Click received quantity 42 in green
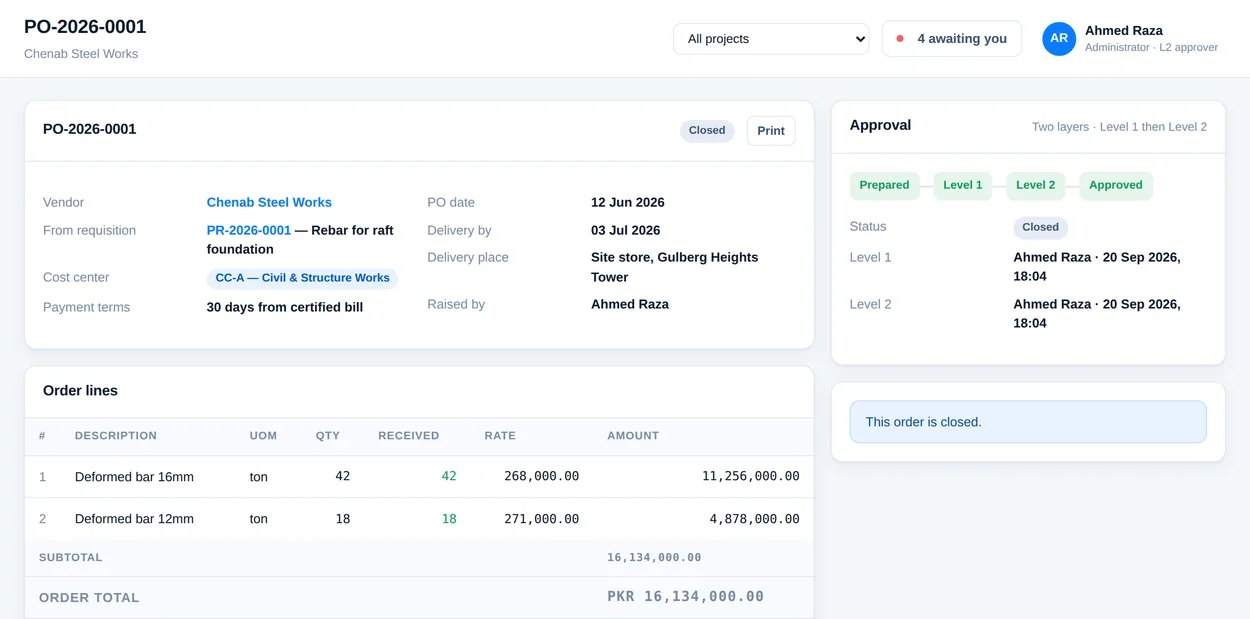The width and height of the screenshot is (1250, 619). tap(449, 477)
